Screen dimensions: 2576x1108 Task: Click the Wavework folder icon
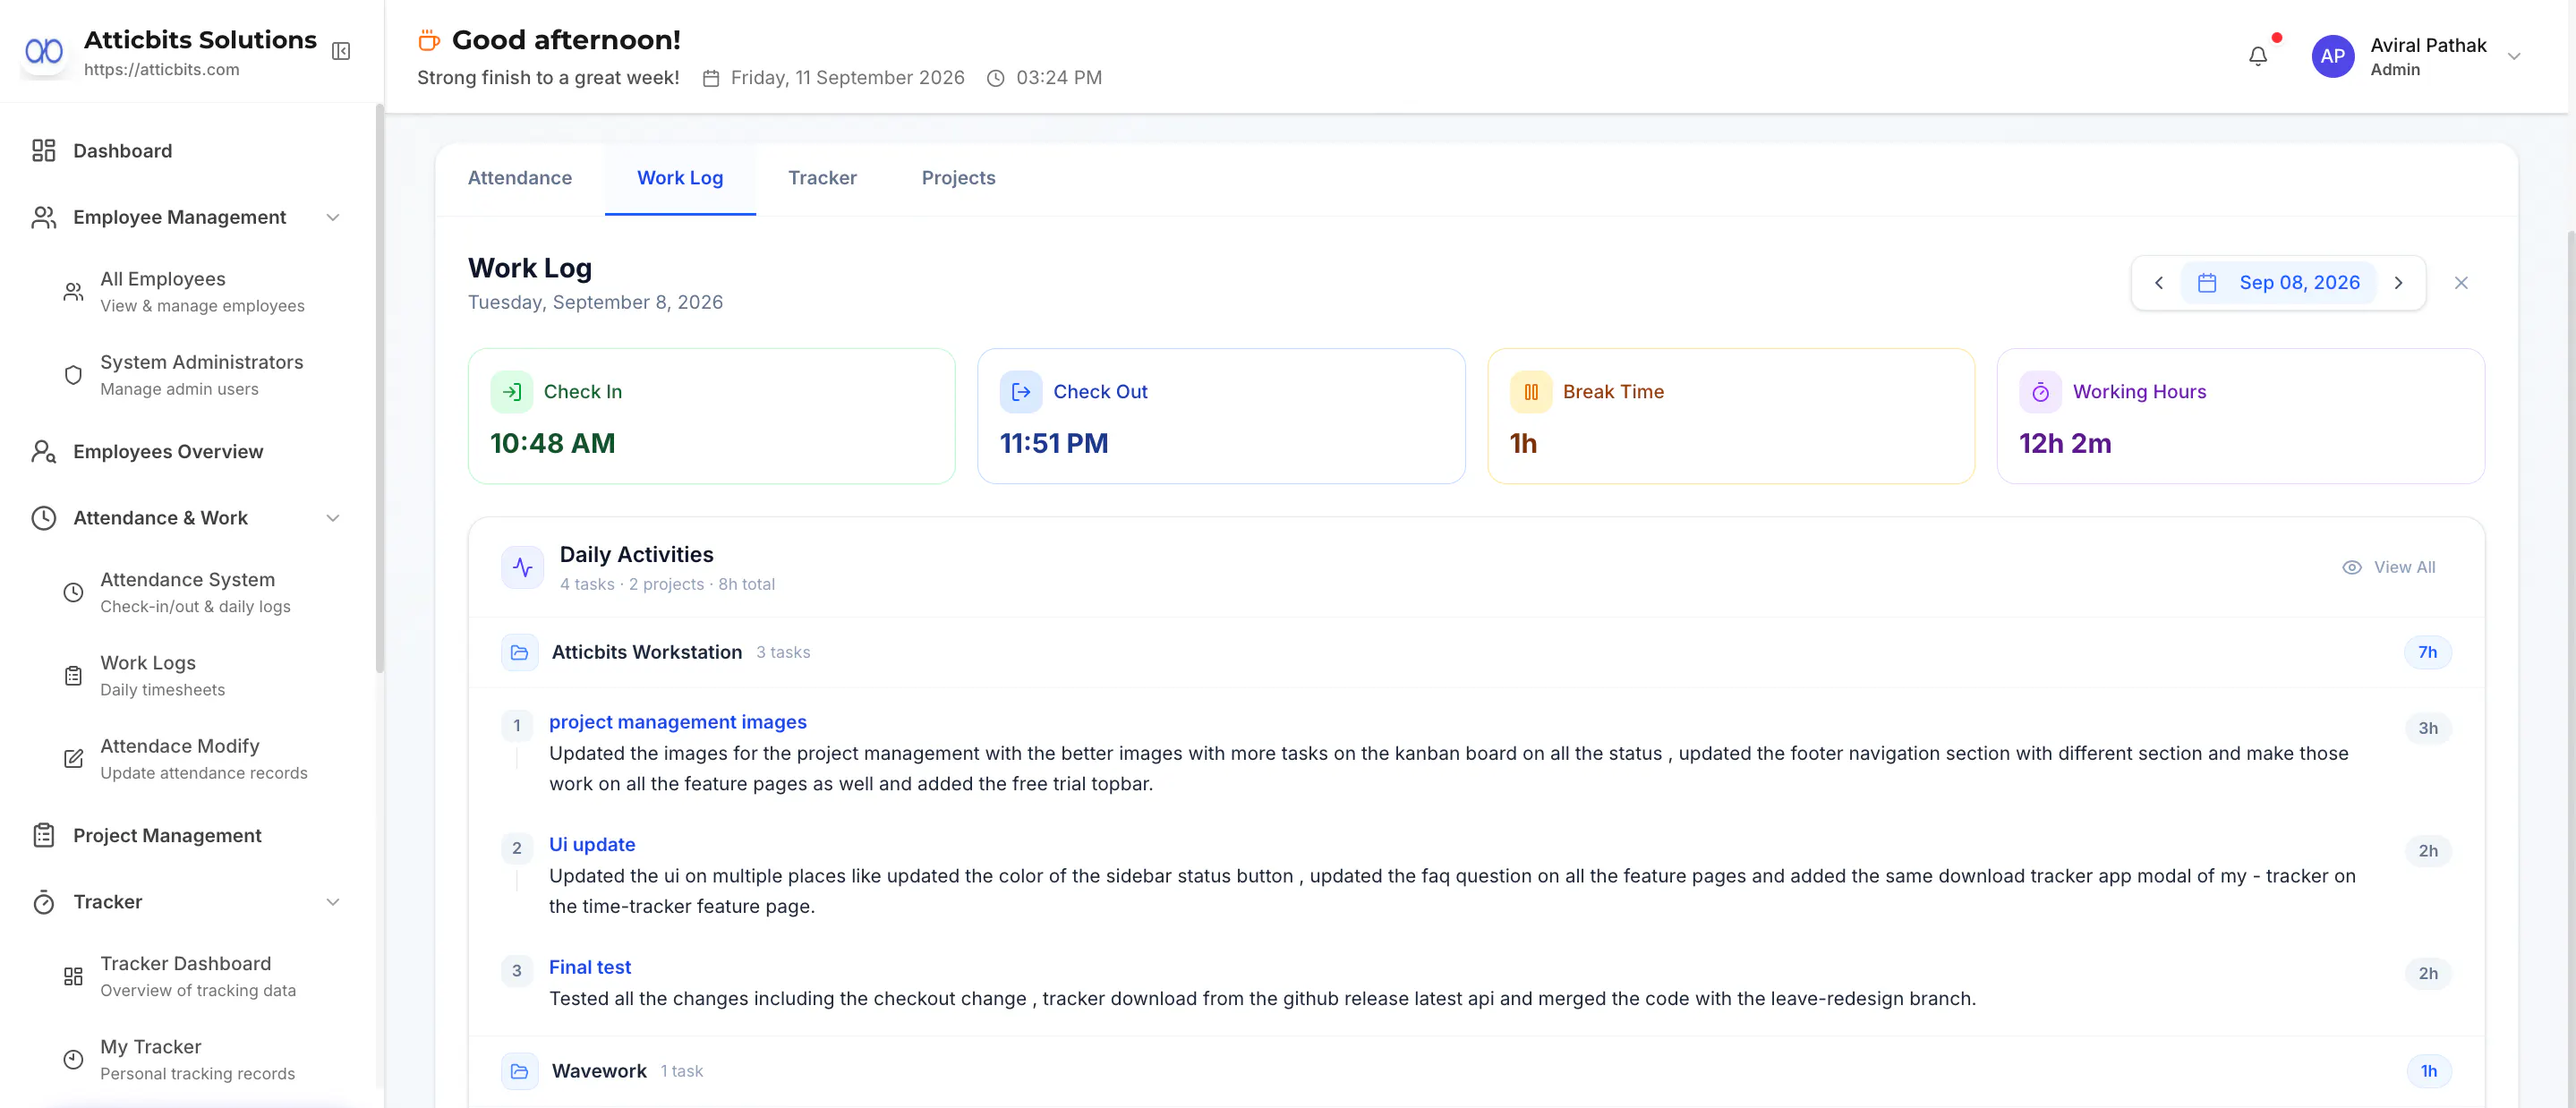[520, 1071]
